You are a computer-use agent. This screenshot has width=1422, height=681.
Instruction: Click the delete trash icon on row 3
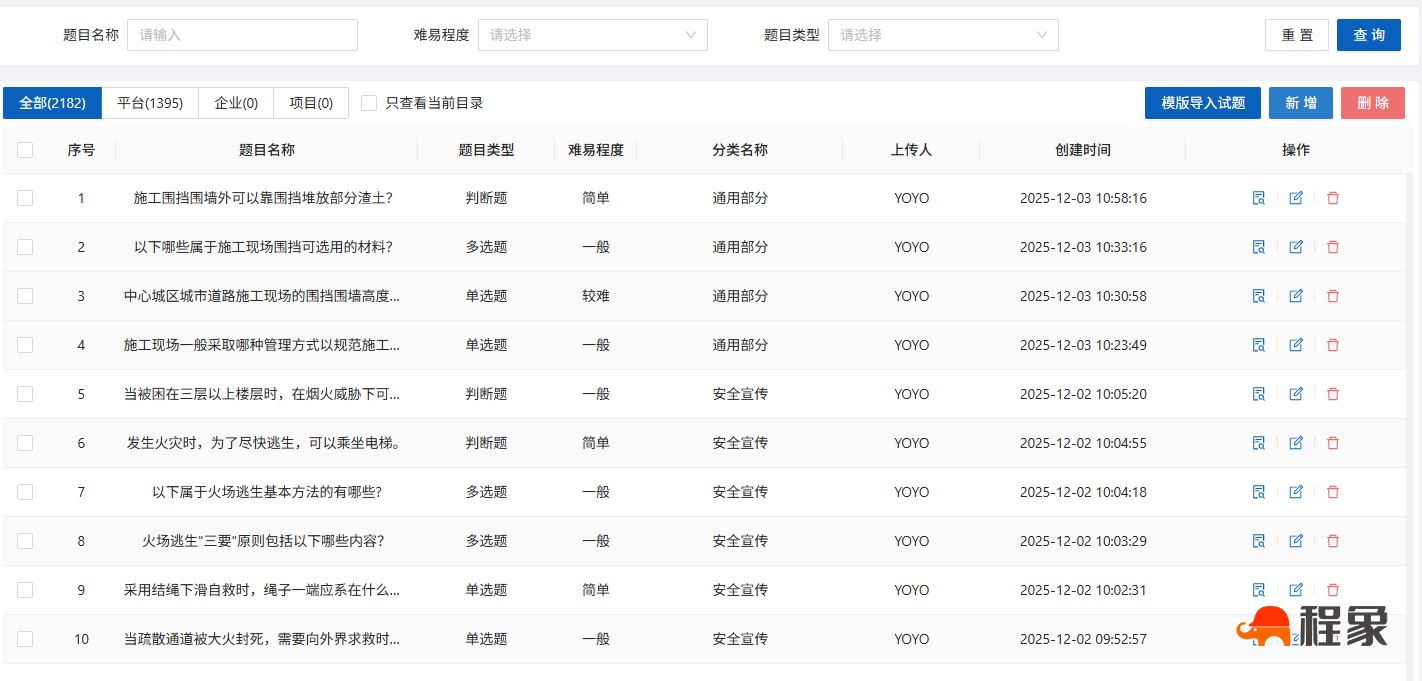[x=1333, y=296]
